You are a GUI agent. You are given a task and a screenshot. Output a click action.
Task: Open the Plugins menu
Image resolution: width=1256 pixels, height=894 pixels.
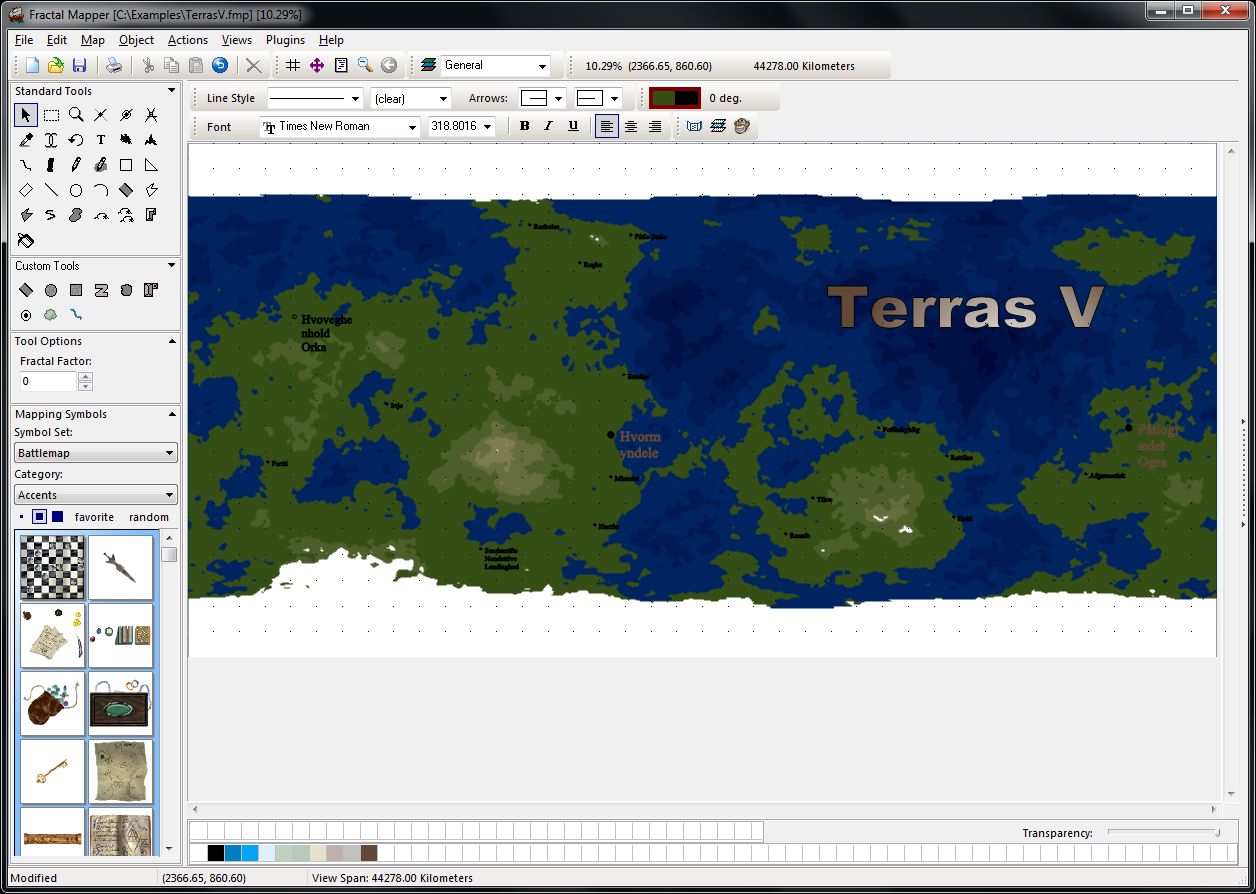point(286,40)
